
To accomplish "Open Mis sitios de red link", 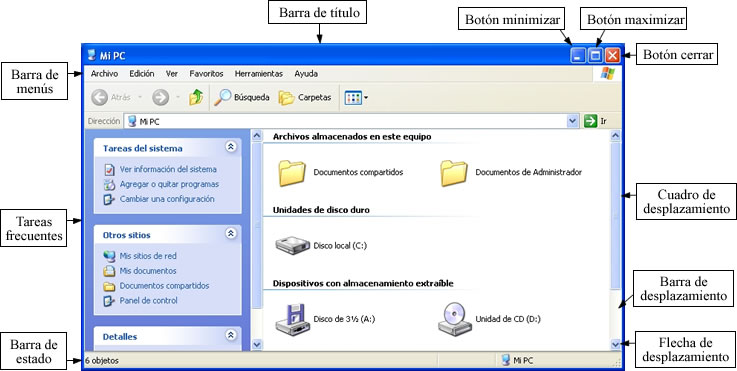I will tap(148, 256).
